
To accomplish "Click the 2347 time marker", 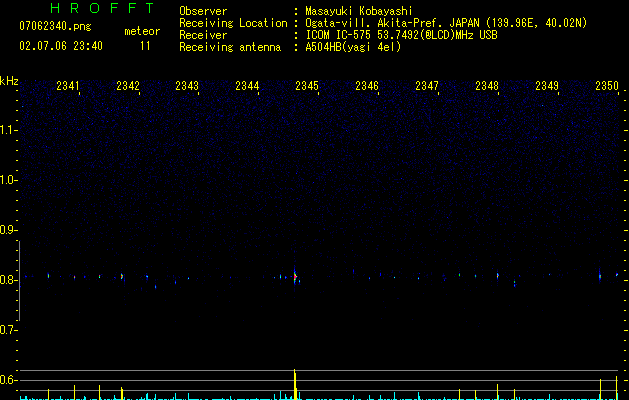I will [427, 86].
